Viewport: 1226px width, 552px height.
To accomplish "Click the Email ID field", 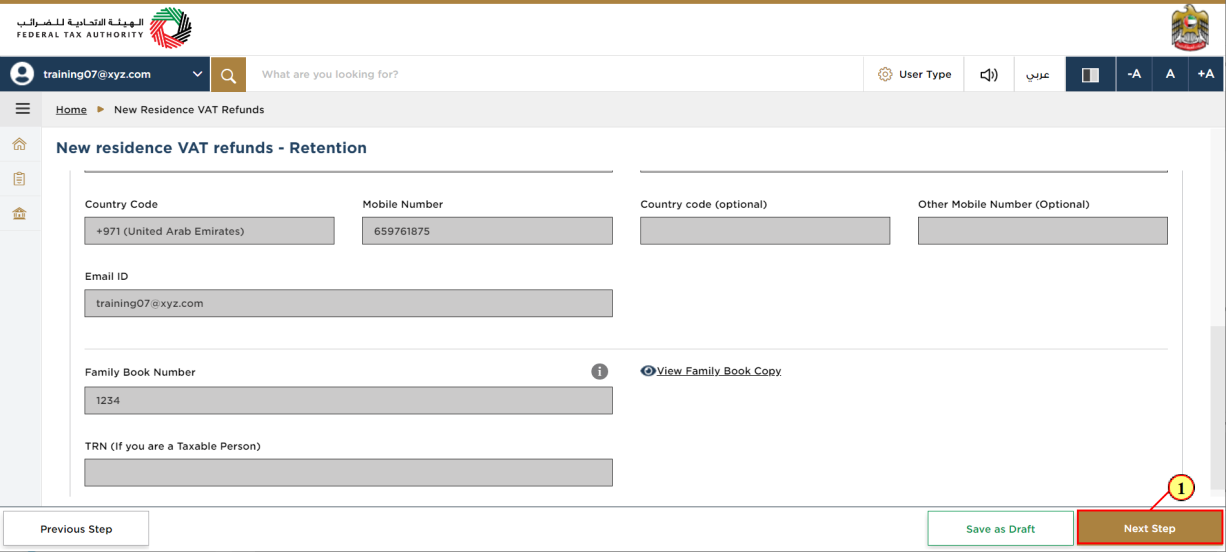I will click(348, 303).
